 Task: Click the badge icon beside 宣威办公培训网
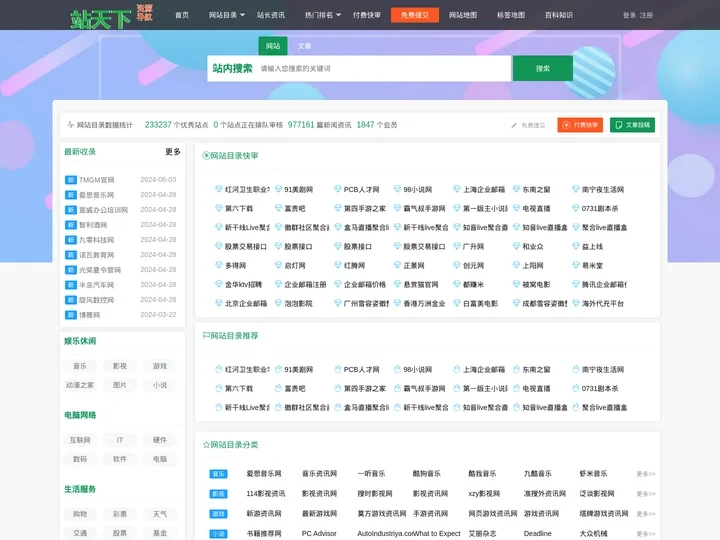click(x=71, y=210)
